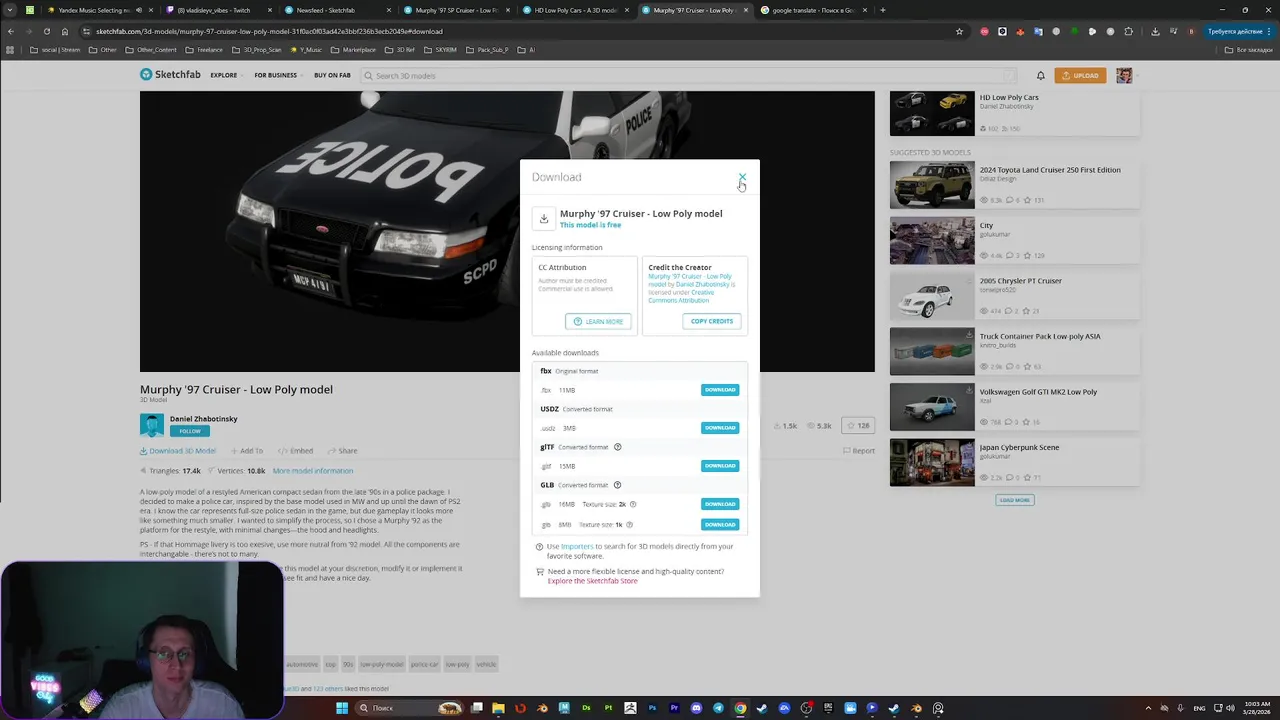Screen dimensions: 1280x720
Task: Focus the Search 3D models field
Action: pos(688,75)
